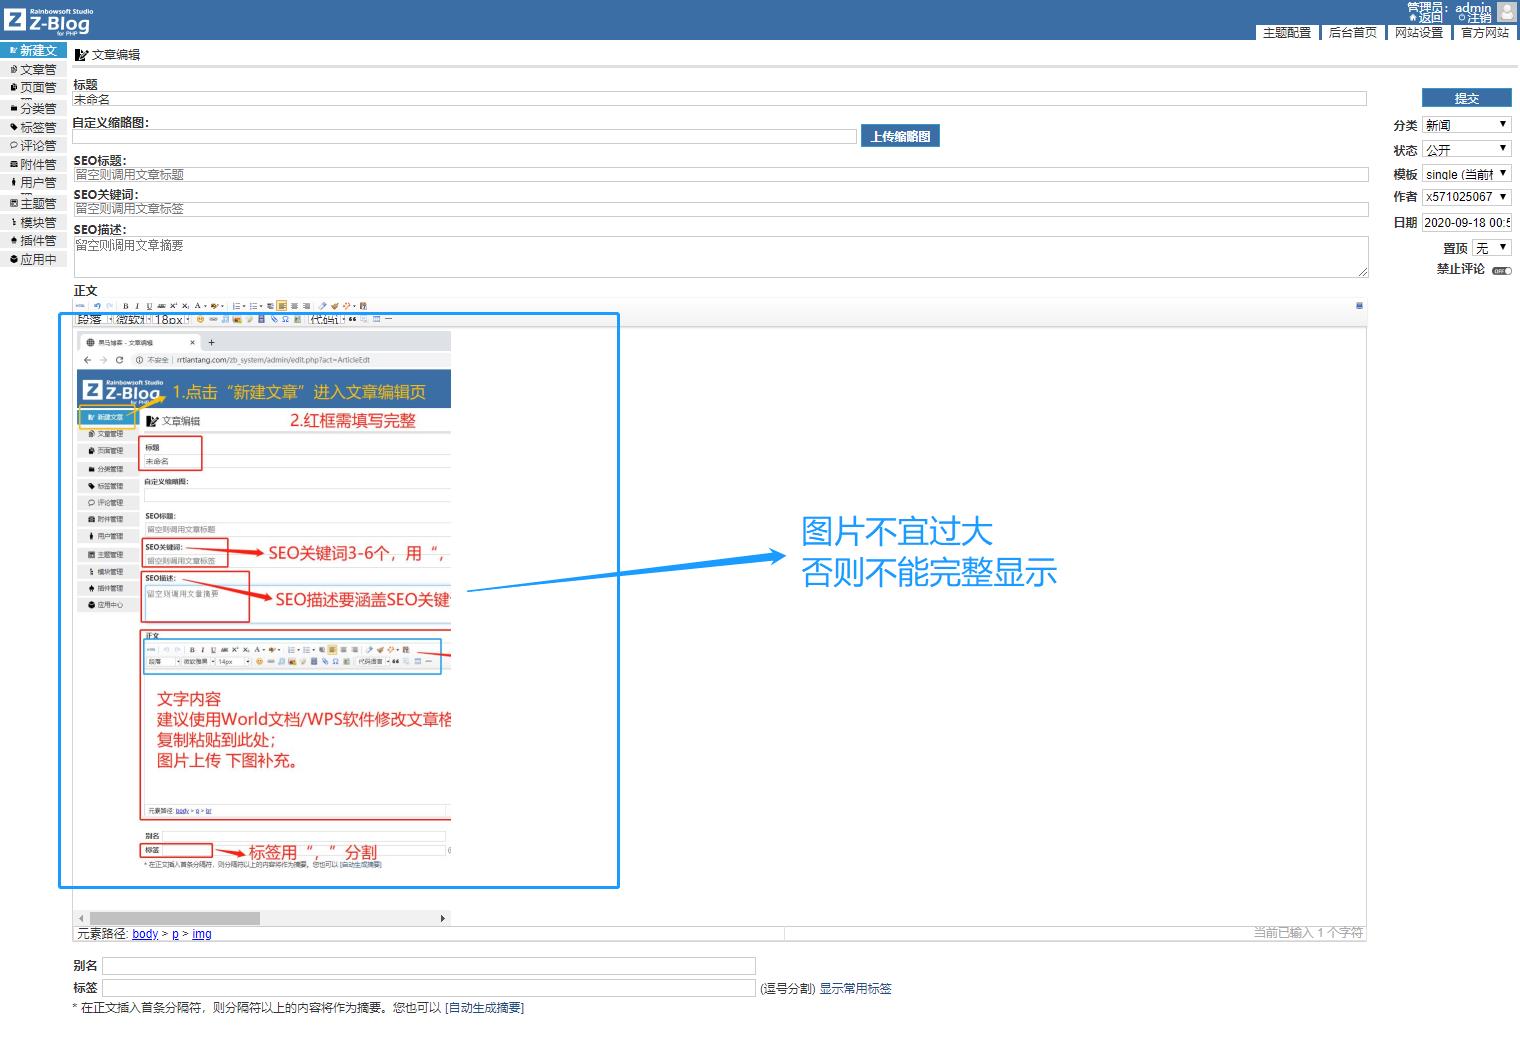Viewport: 1520px width, 1052px height.
Task: Click the 显示常用标签 link
Action: [855, 988]
